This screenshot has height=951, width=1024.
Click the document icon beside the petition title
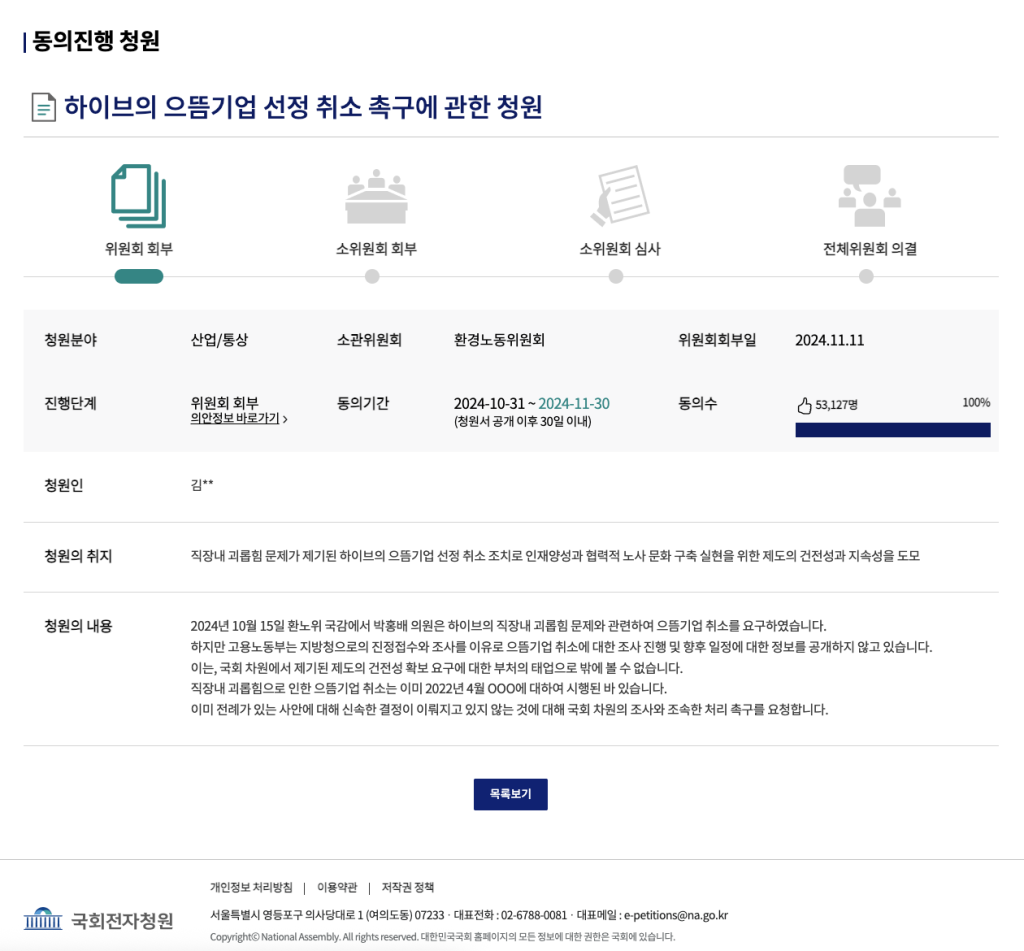coord(44,107)
